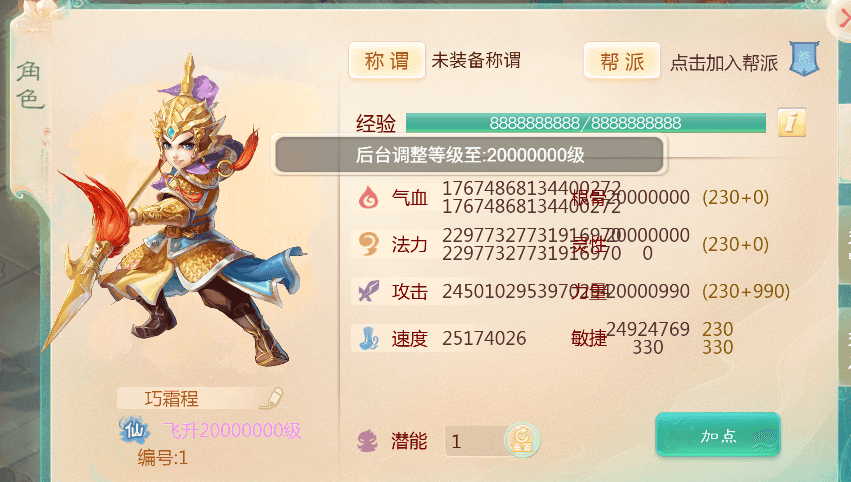Click the purple sword 攻击 icon
This screenshot has width=851, height=482.
tap(369, 291)
